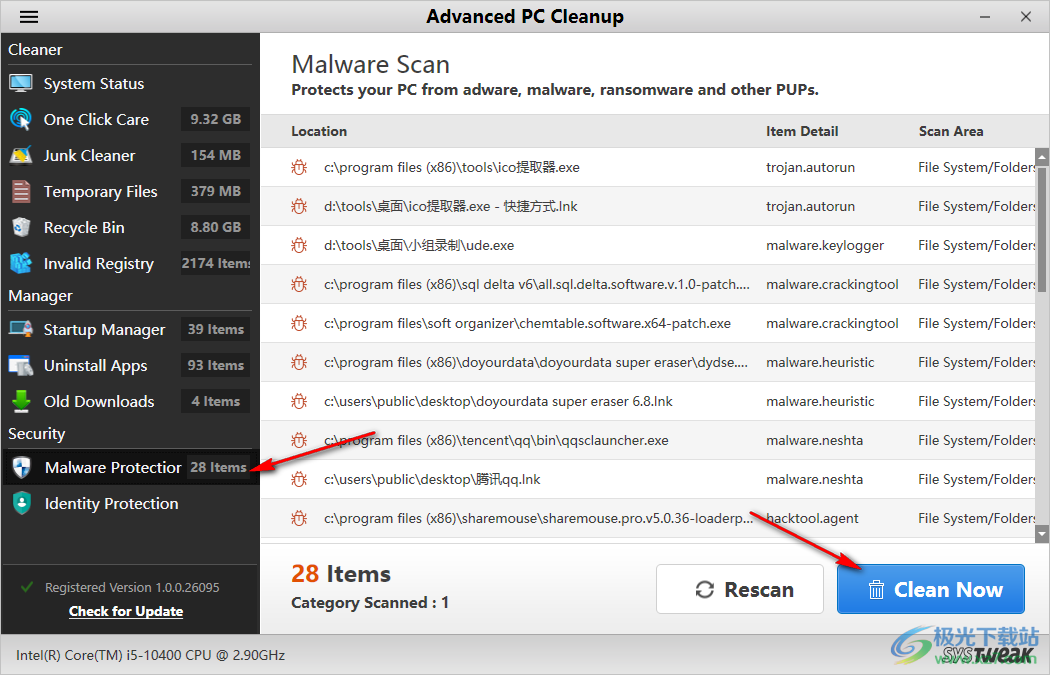The image size is (1050, 675).
Task: Minimize the Advanced PC Cleanup window
Action: coord(984,17)
